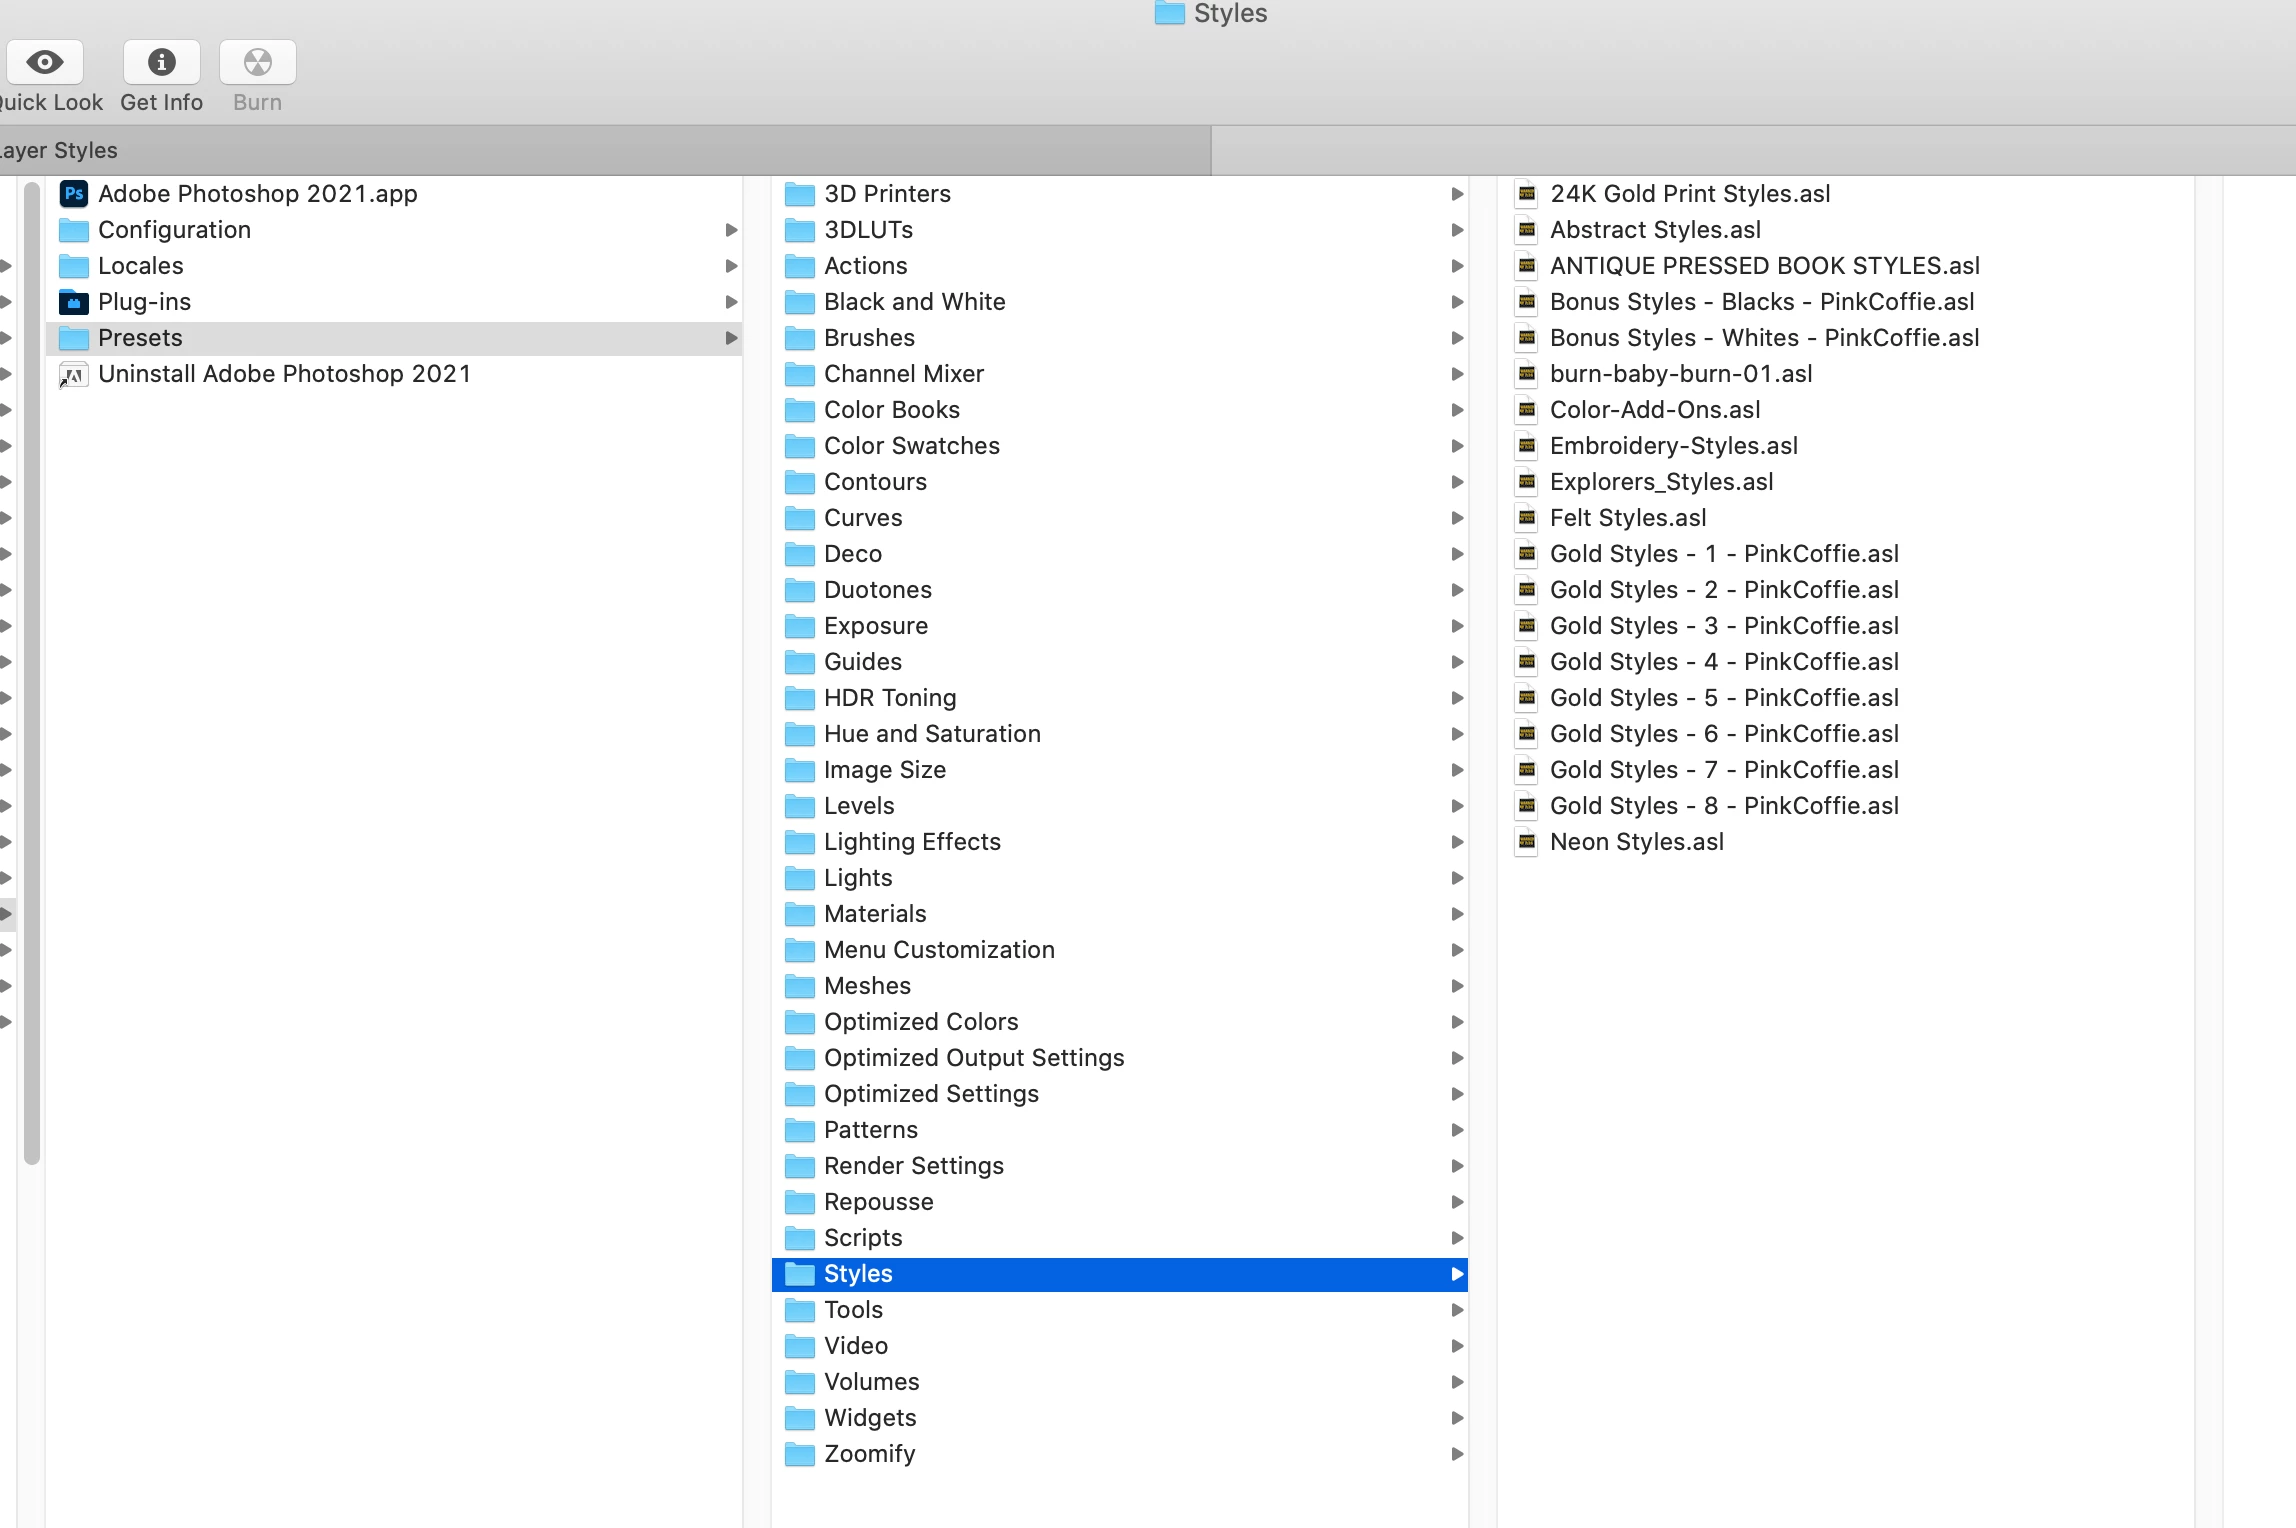Viewport: 2296px width, 1528px height.
Task: Click the Styles folder disclosure arrow
Action: pyautogui.click(x=1457, y=1274)
